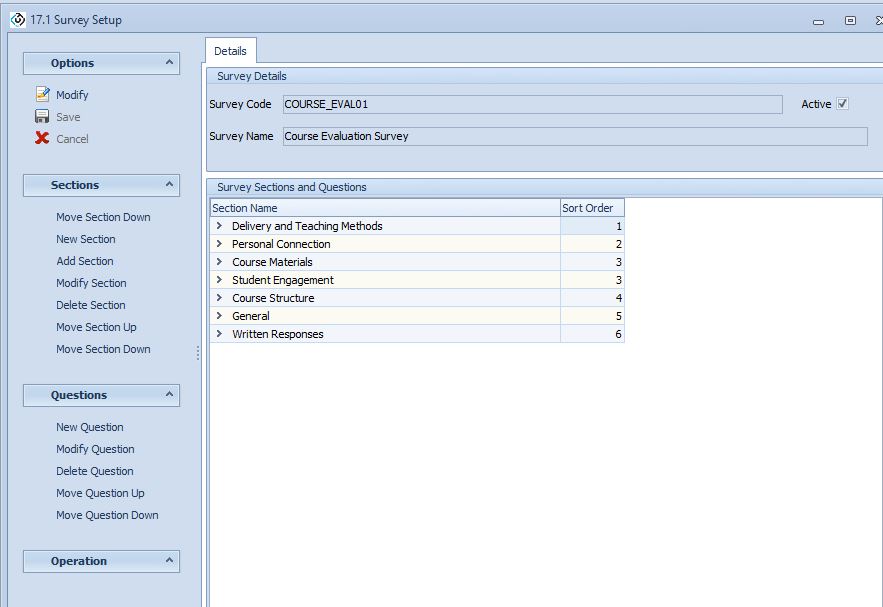Screen dimensions: 883x607
Task: Click the Save floppy disk icon
Action: (x=42, y=117)
